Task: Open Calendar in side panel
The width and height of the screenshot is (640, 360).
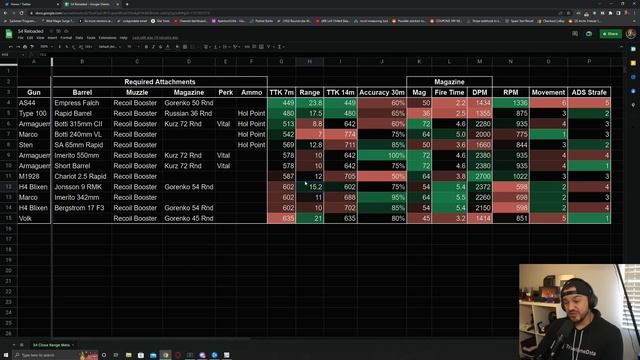Action: (633, 49)
